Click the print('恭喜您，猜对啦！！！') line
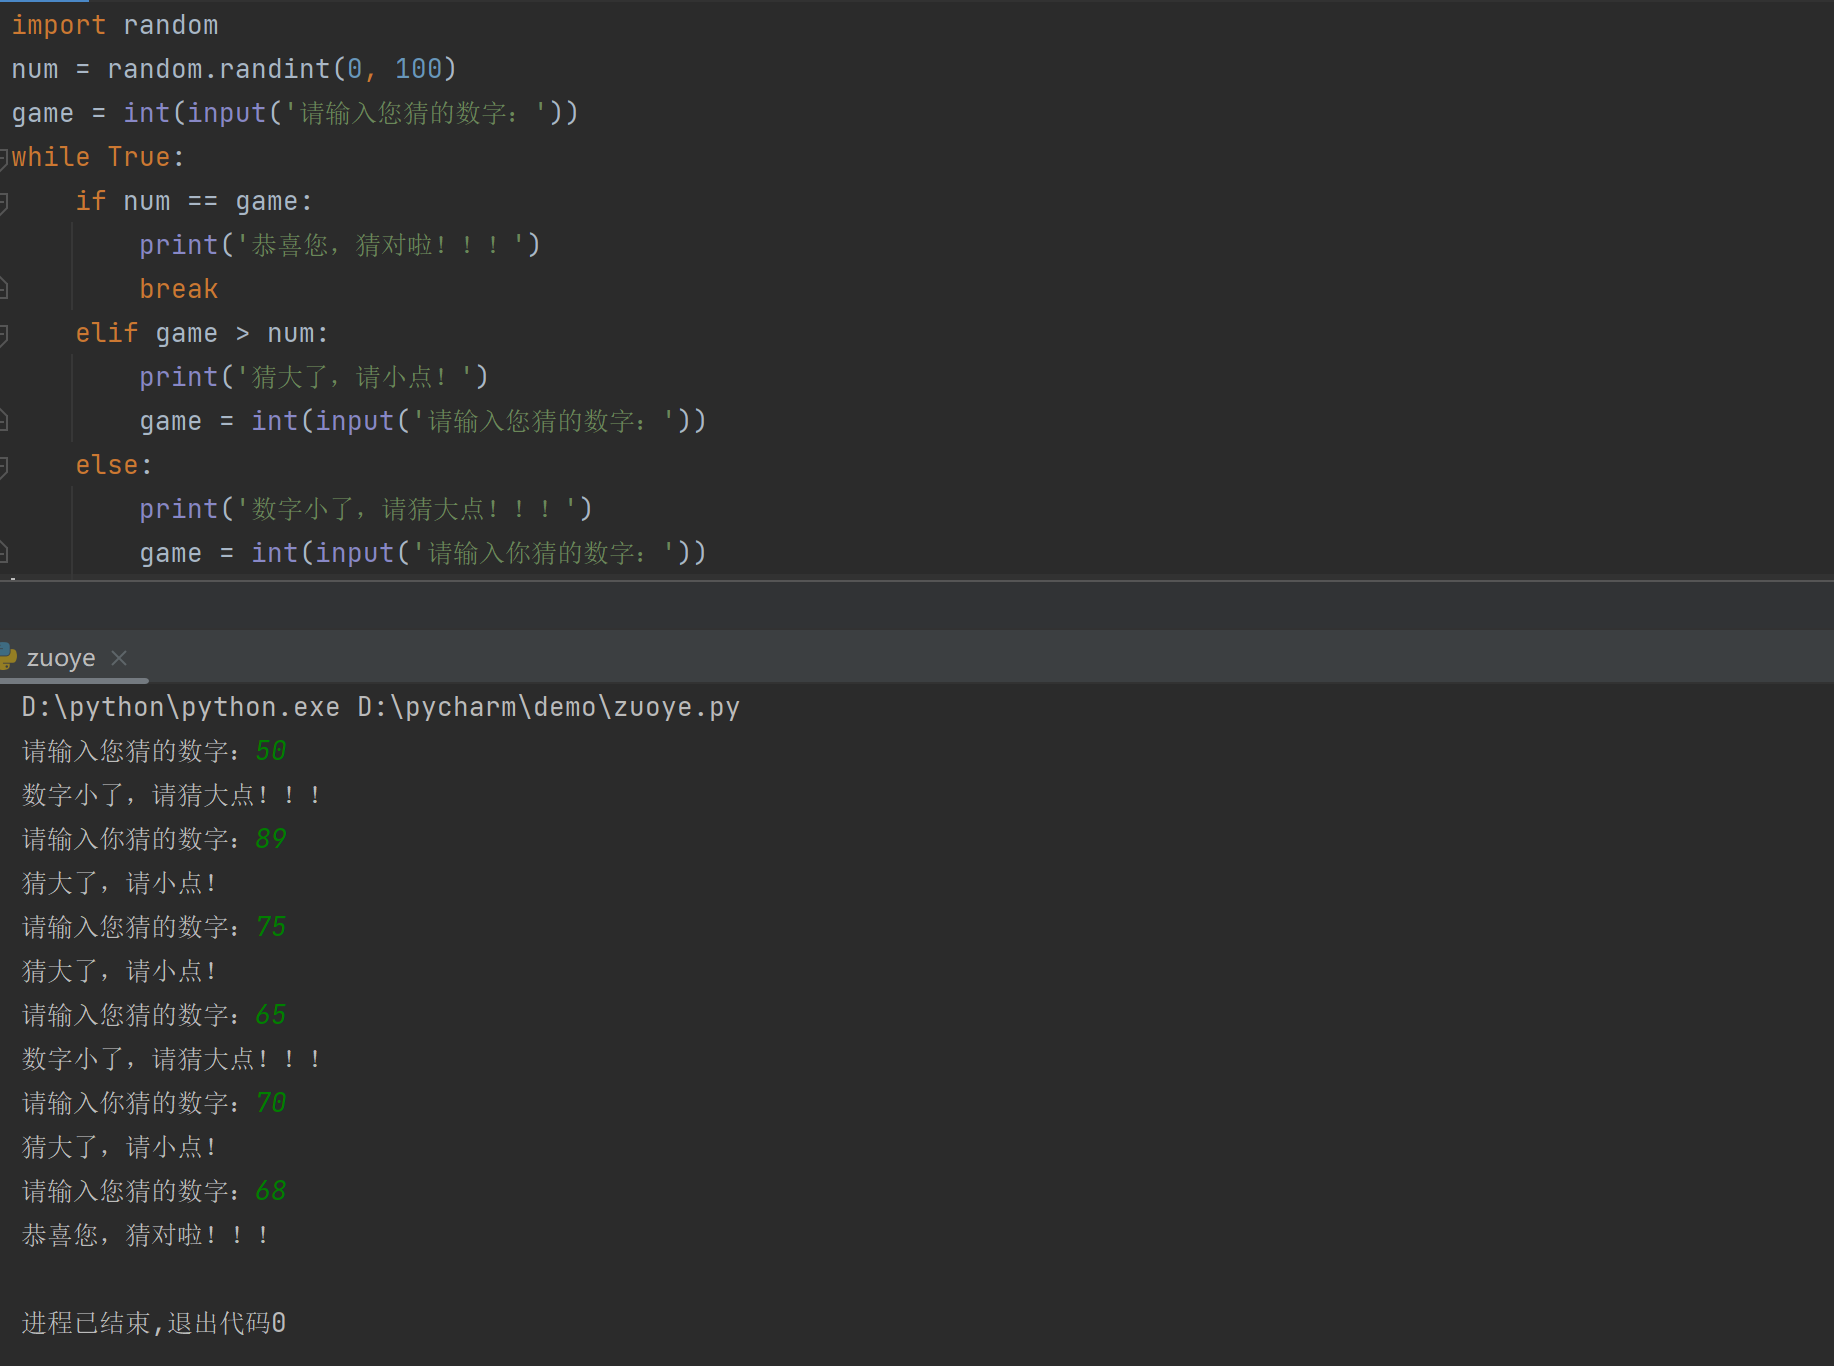Viewport: 1834px width, 1366px height. [x=340, y=245]
